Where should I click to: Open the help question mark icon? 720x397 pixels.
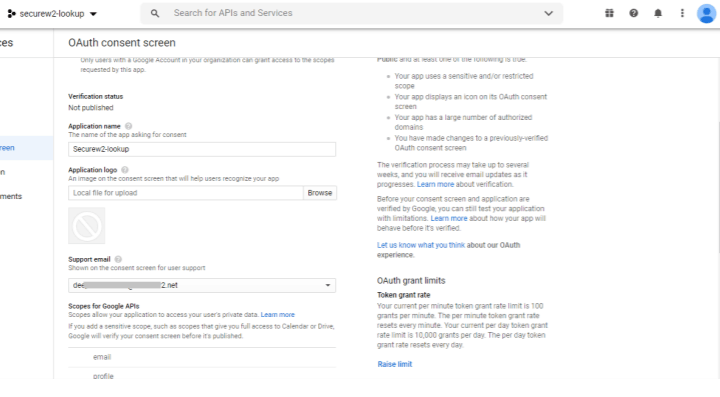634,13
